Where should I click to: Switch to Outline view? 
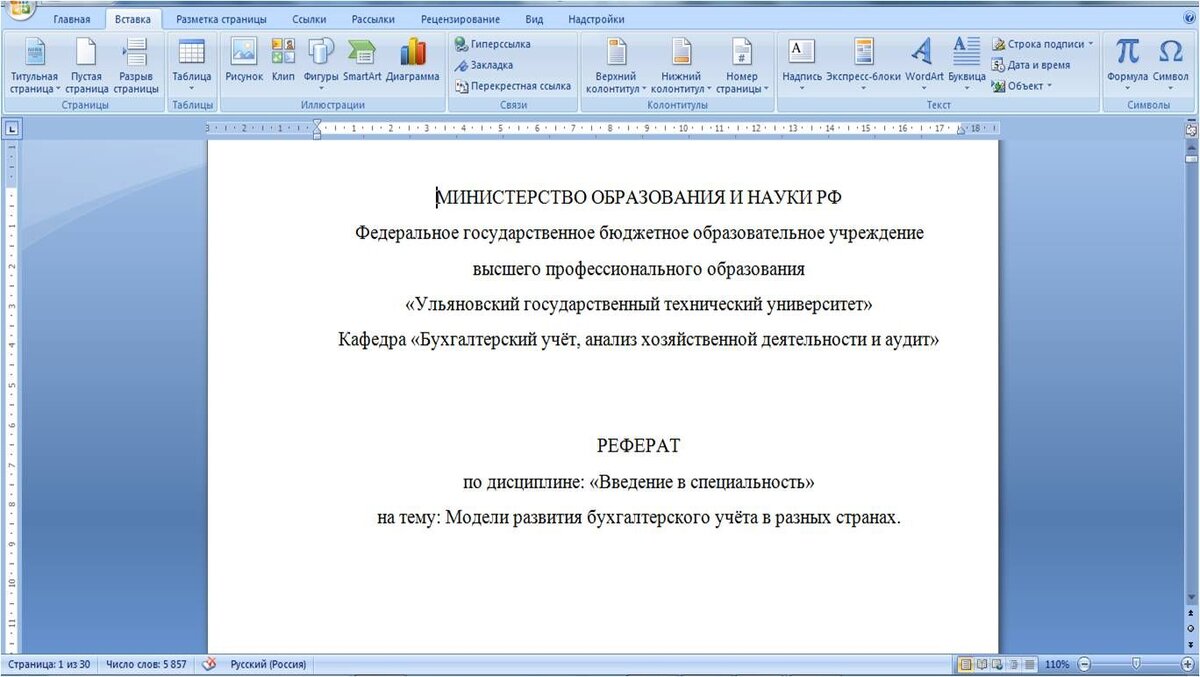(x=1014, y=664)
